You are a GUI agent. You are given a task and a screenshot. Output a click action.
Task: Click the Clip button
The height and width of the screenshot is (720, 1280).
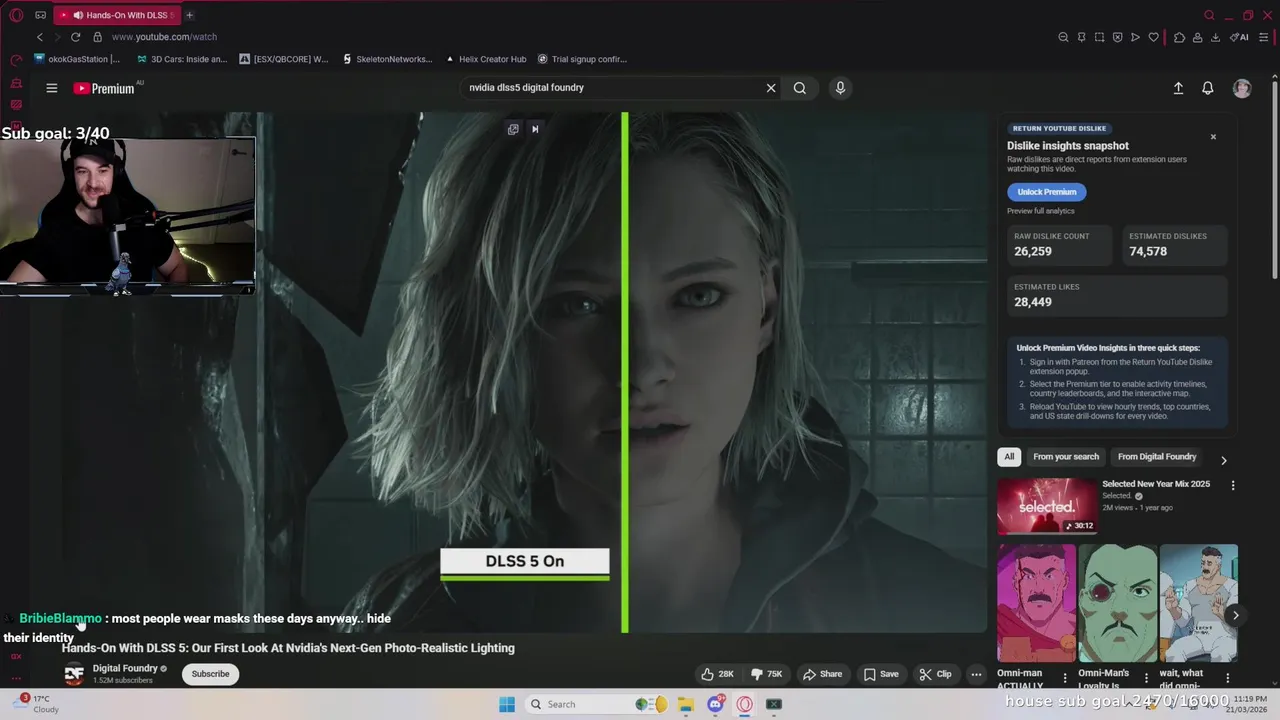click(935, 674)
